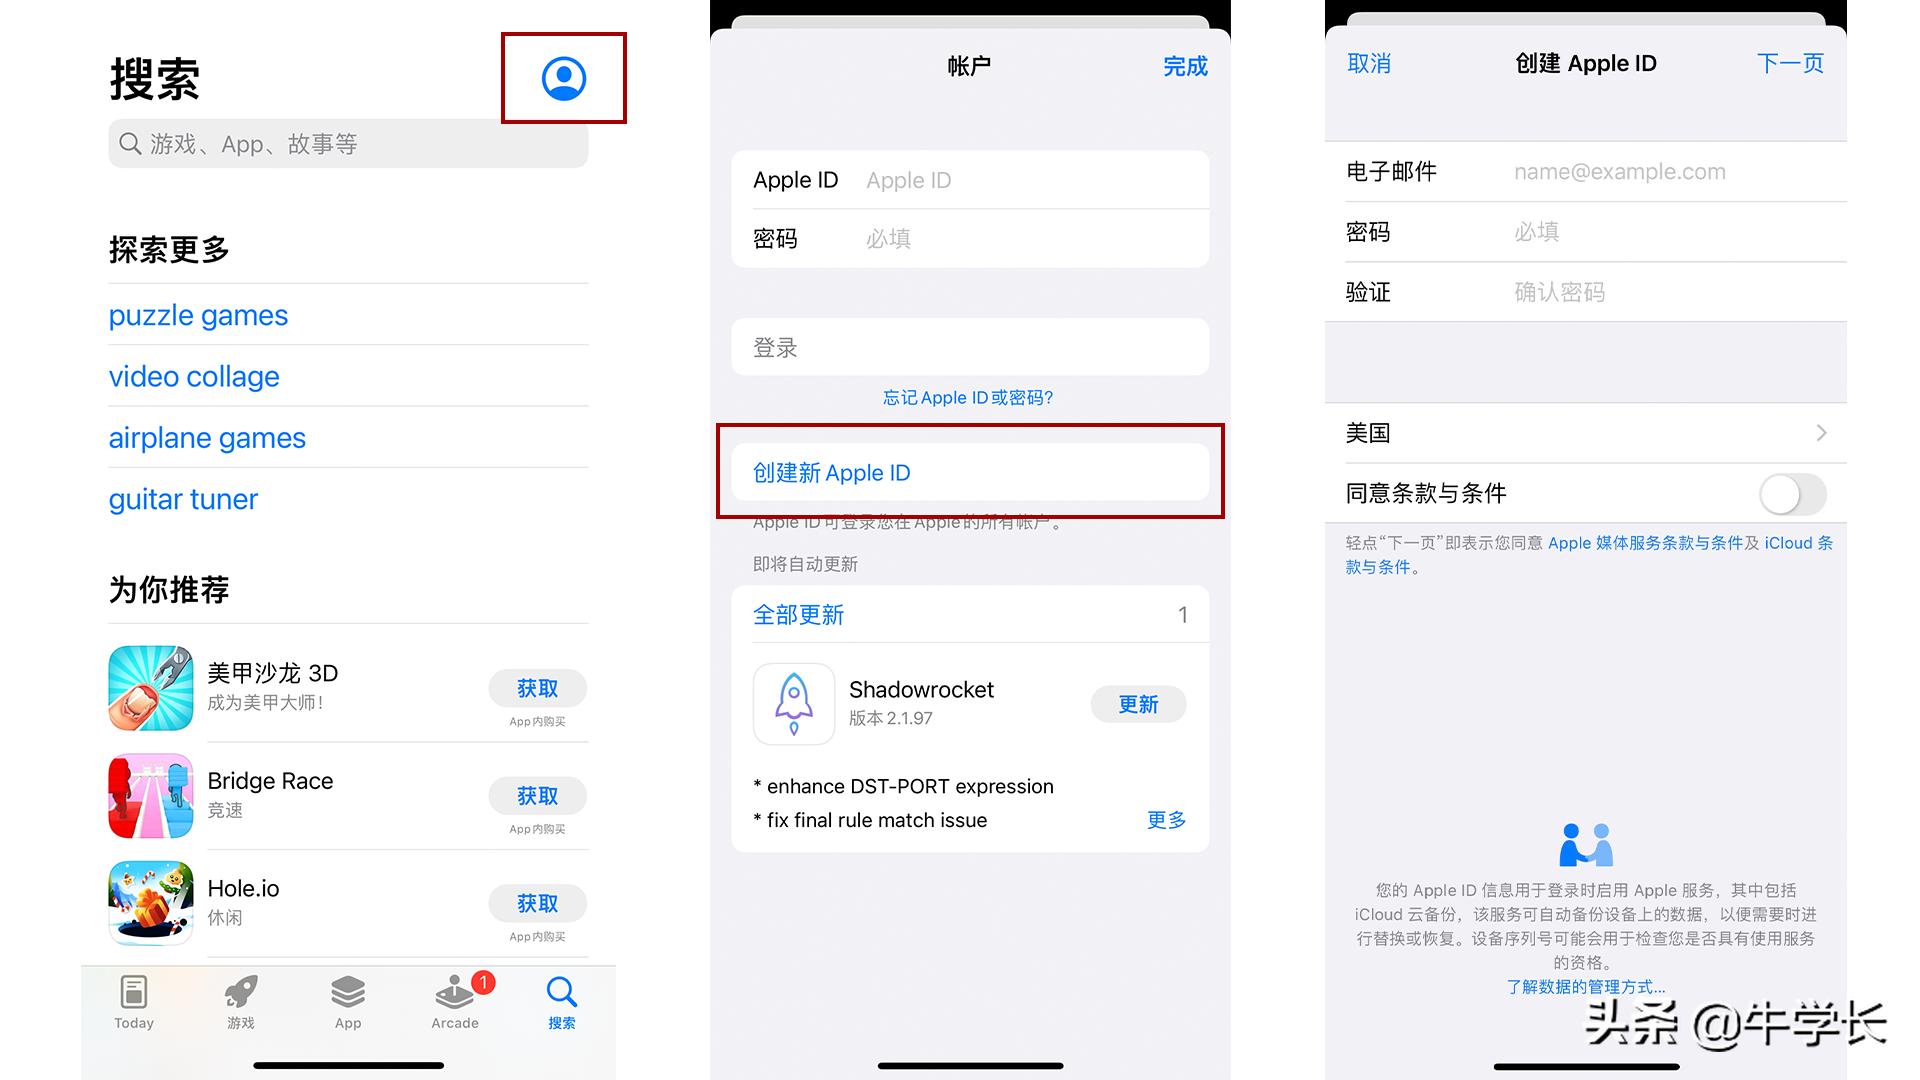Click 忘记 Apple ID 或密码 link
Screen dimensions: 1920x1080
tap(972, 398)
